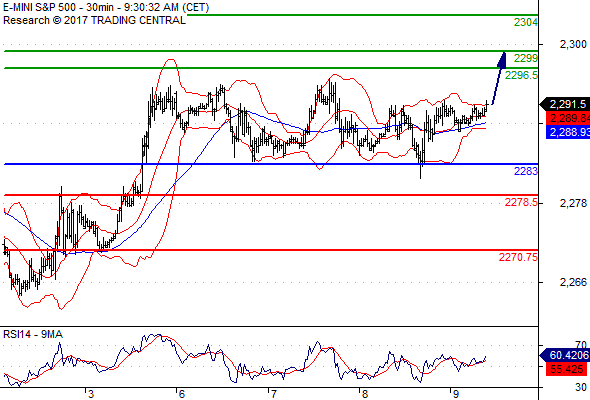
Task: Click the red 2,289.84 price tag
Action: [x=568, y=118]
